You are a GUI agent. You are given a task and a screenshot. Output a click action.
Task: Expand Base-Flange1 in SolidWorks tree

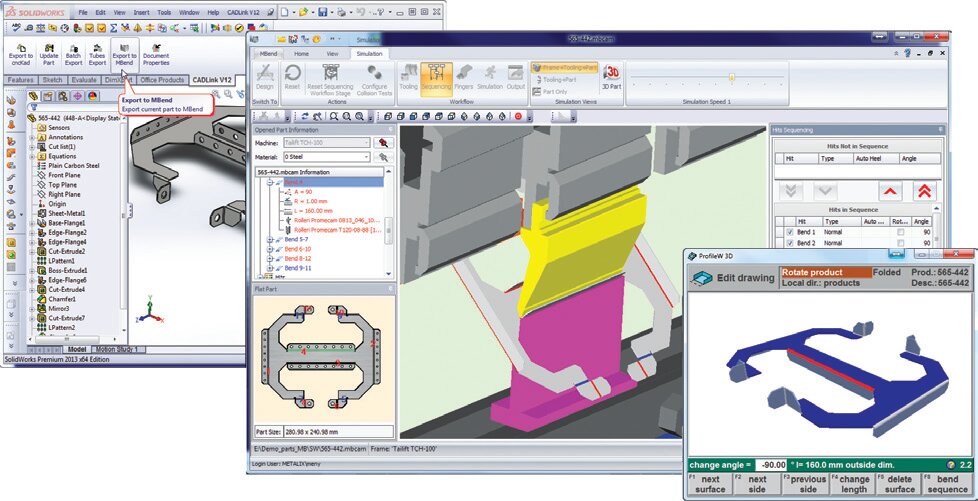32,223
